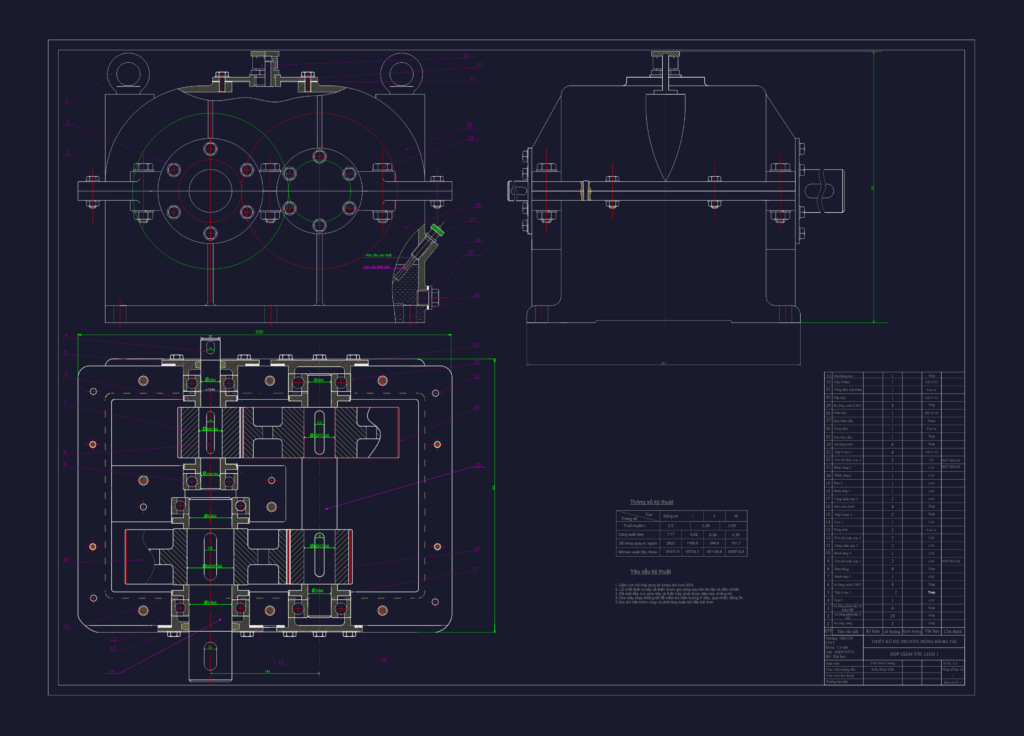Click the 'Vật liệu' column header
This screenshot has width=1024, height=736.
click(931, 632)
